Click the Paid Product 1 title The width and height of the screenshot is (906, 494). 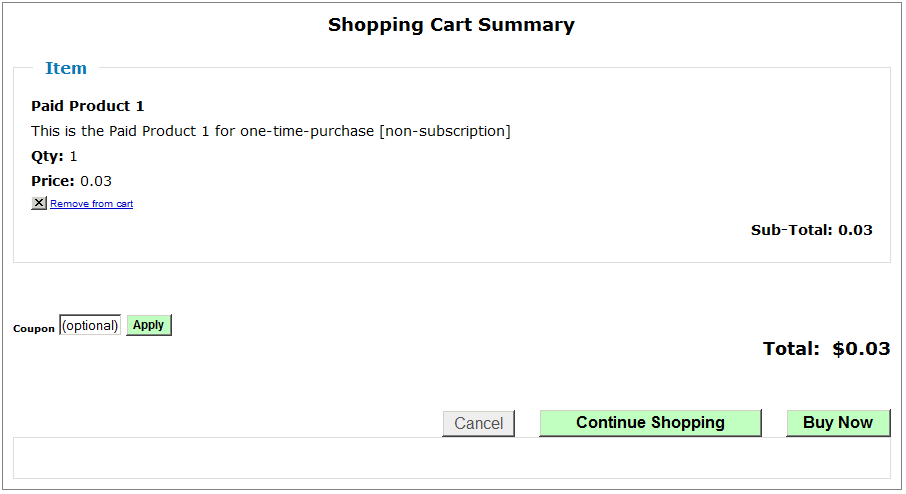coord(88,106)
